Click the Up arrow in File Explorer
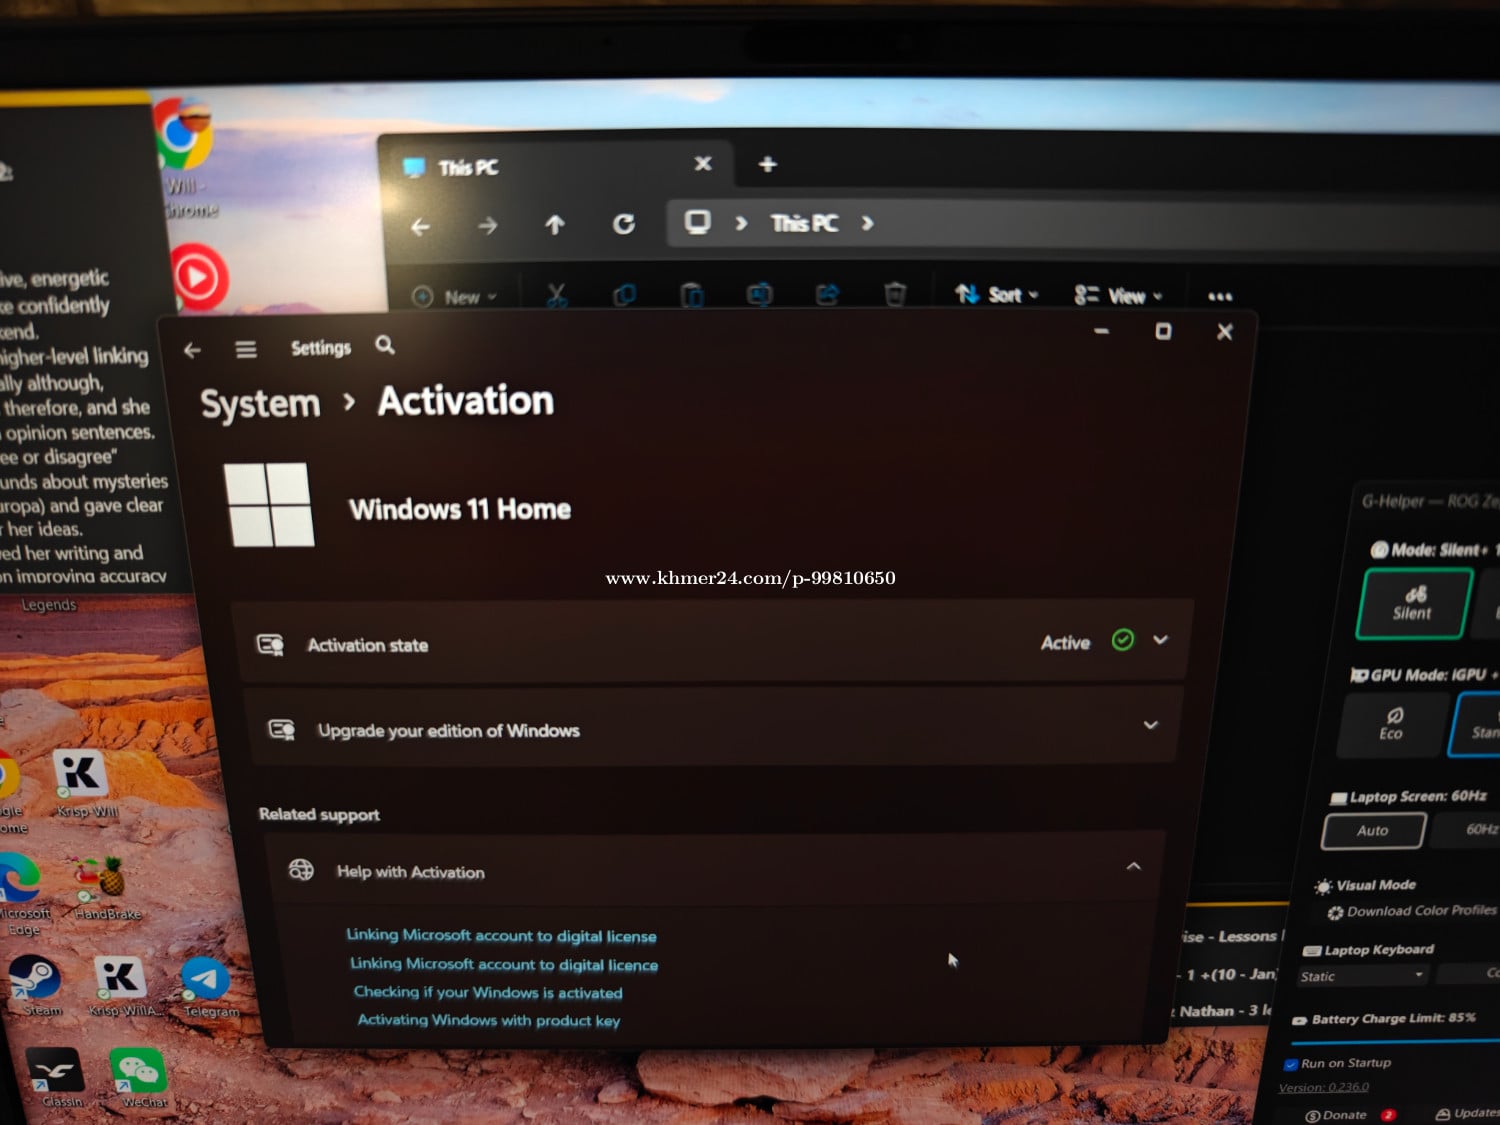Image resolution: width=1500 pixels, height=1125 pixels. coord(555,225)
